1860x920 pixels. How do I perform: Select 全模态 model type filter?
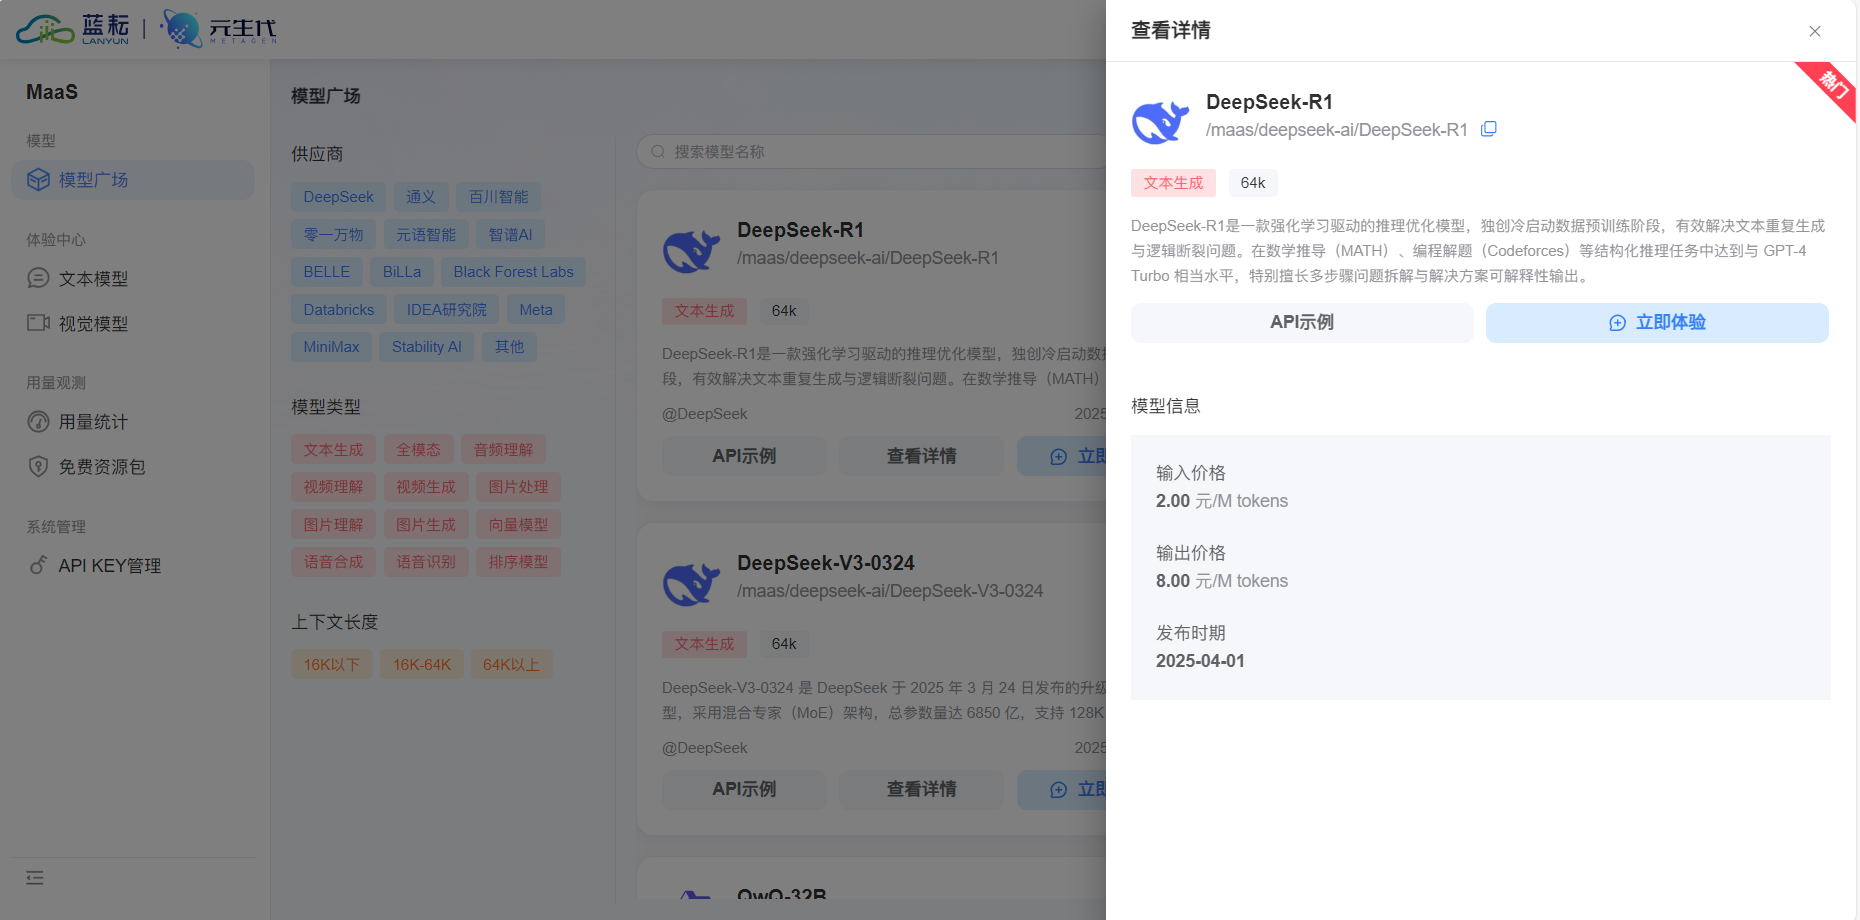pos(418,450)
